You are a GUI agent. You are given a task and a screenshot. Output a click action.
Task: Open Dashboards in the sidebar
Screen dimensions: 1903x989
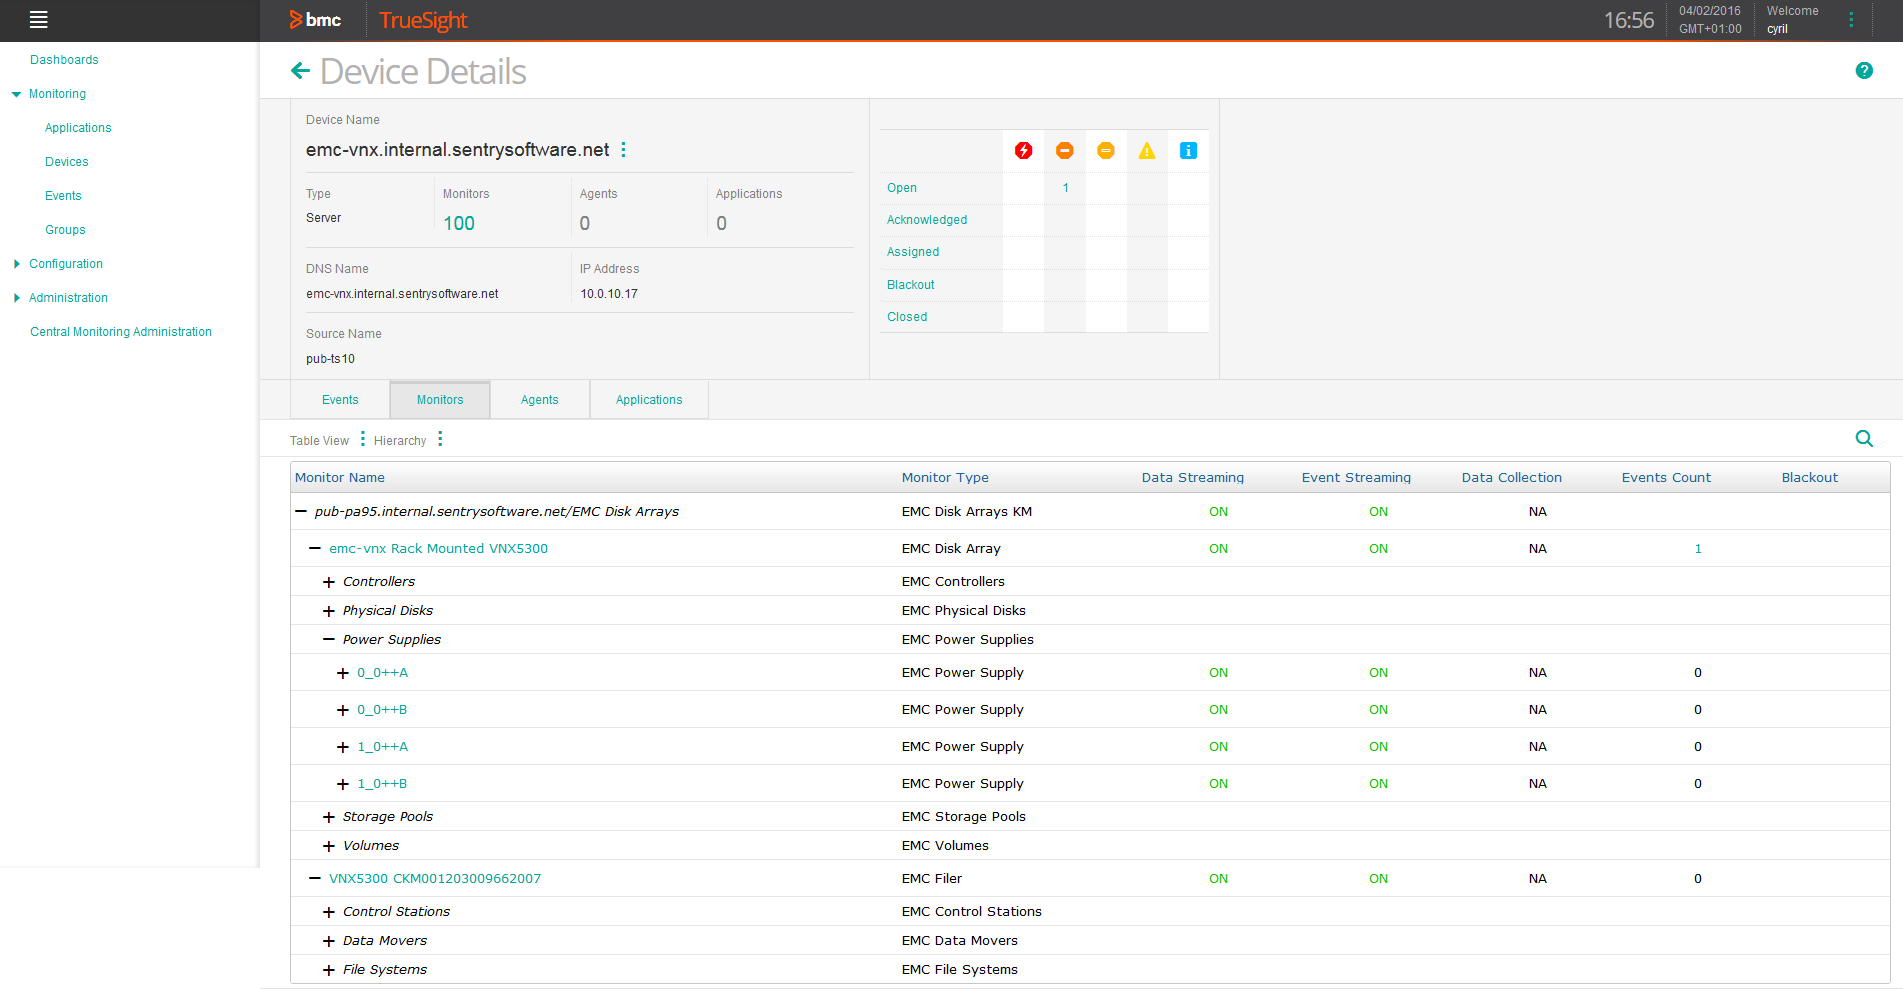click(x=64, y=60)
